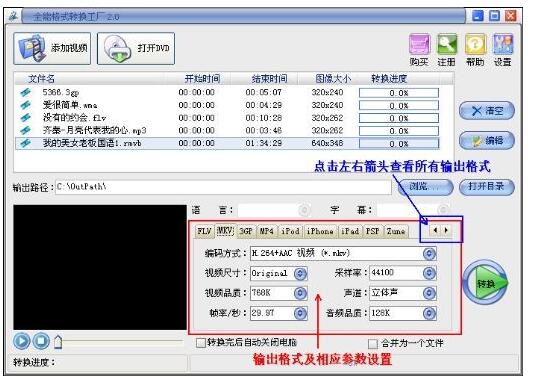
Task: Click the file icon beside 没有的约会.flv
Action: (x=25, y=118)
